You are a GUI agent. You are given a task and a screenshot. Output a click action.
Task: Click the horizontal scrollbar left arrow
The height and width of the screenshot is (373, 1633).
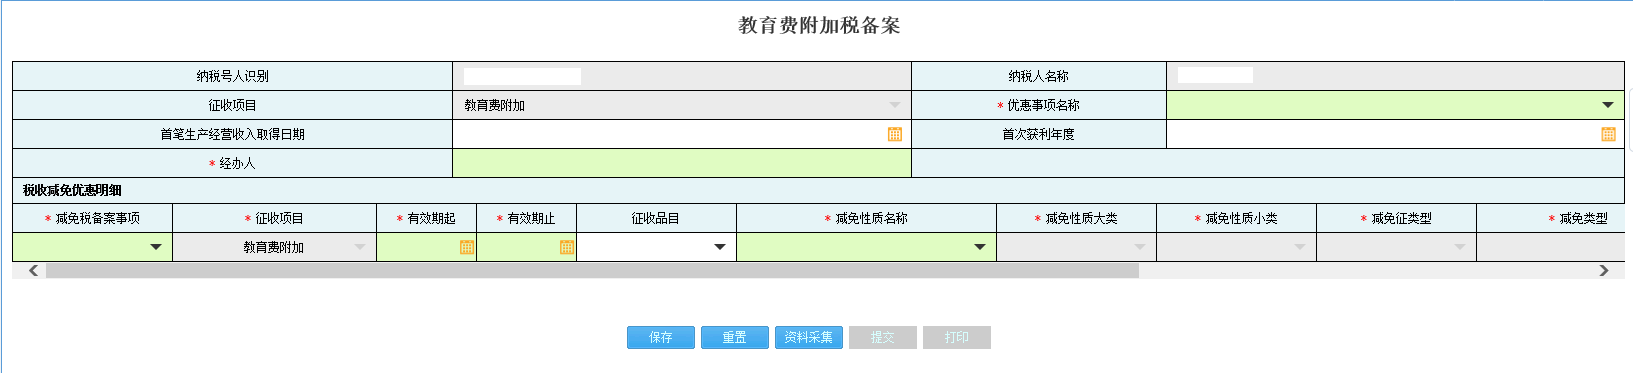[33, 270]
